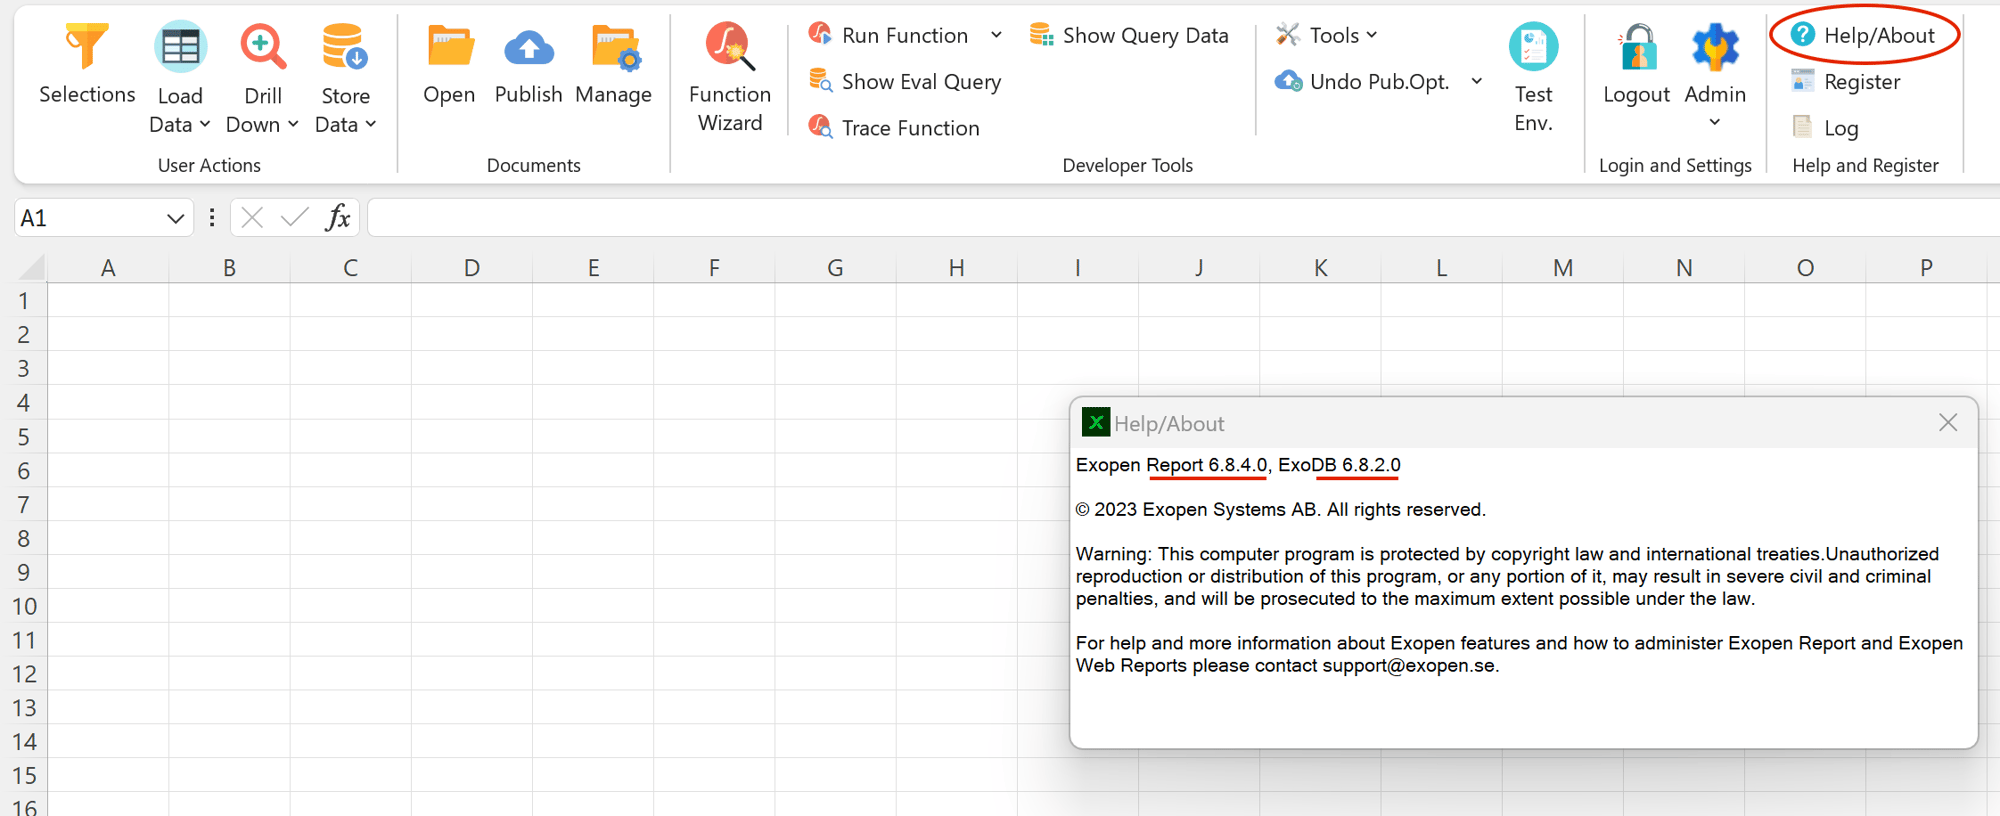The width and height of the screenshot is (2000, 816).
Task: Select row 8 header
Action: click(x=24, y=539)
